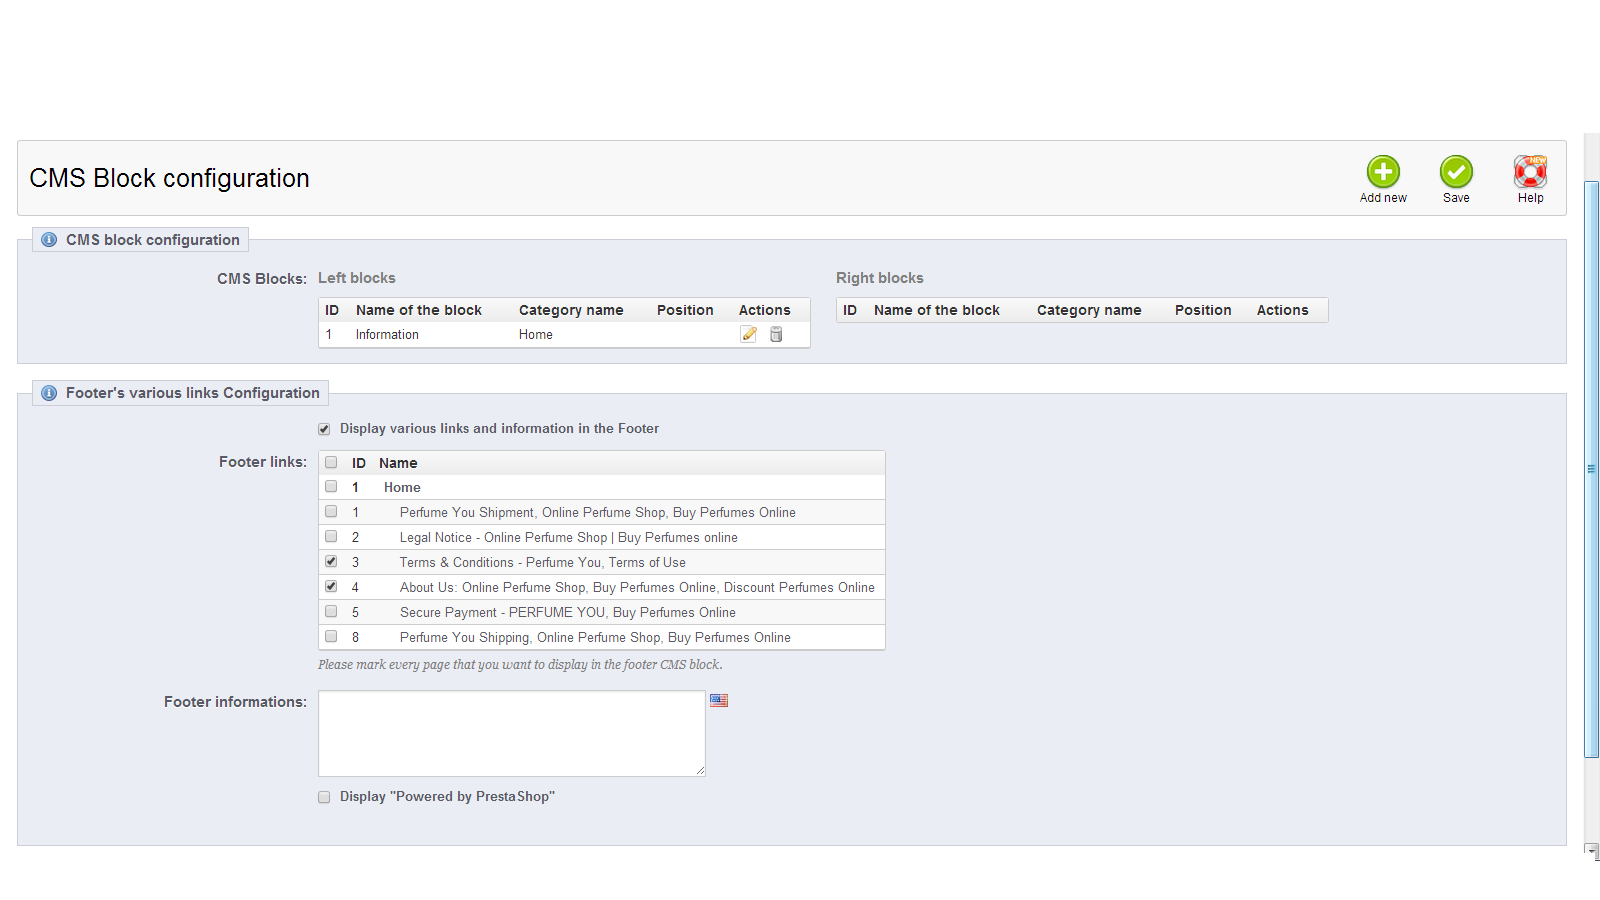Check the Legal Notice checkbox

(331, 537)
